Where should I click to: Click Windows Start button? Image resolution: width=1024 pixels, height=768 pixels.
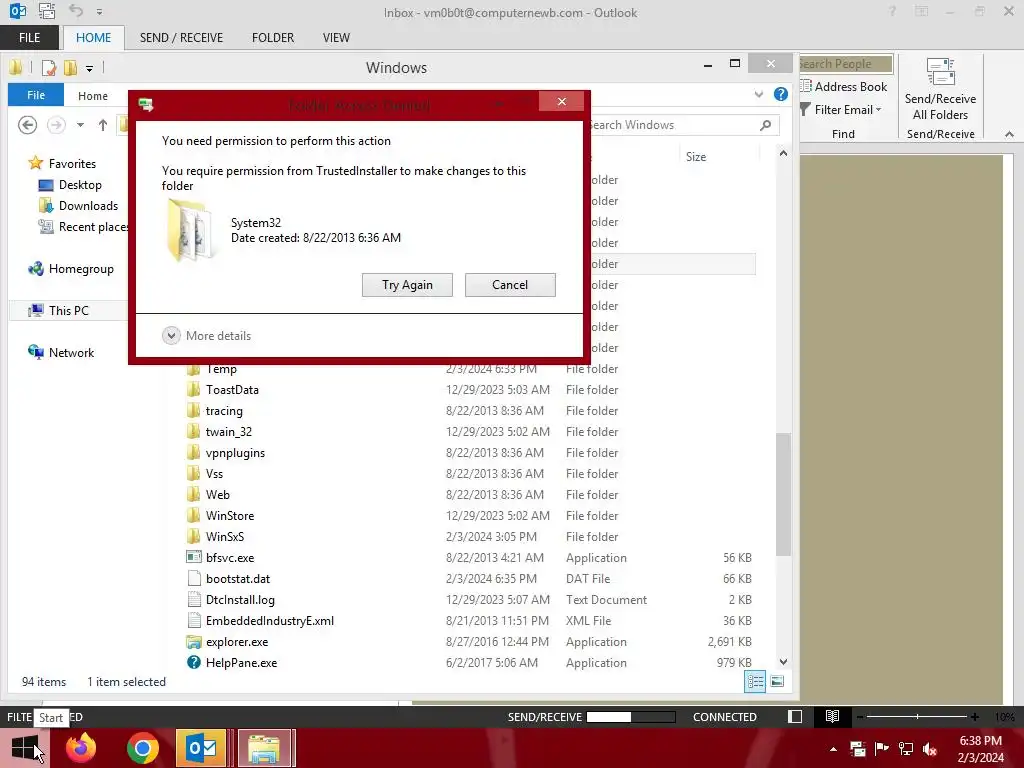click(x=25, y=748)
